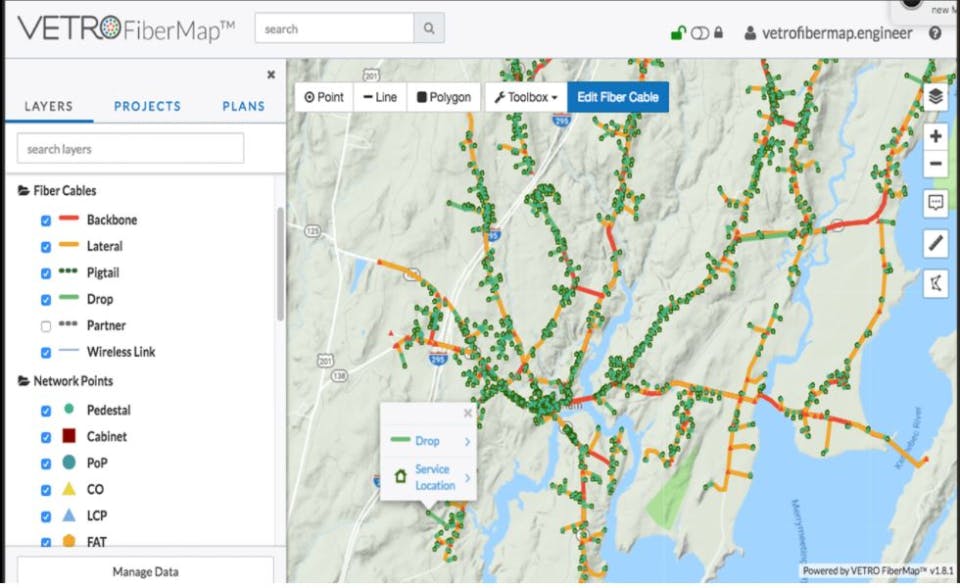Open the Toolbox dropdown
The width and height of the screenshot is (960, 588).
(526, 97)
